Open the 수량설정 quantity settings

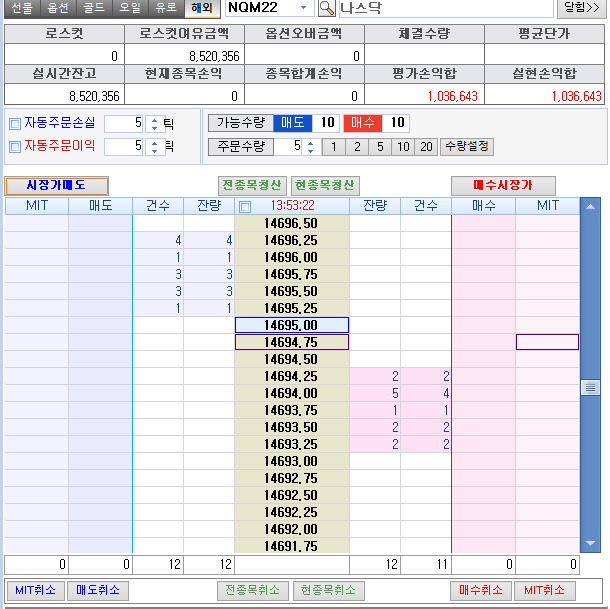pos(466,147)
